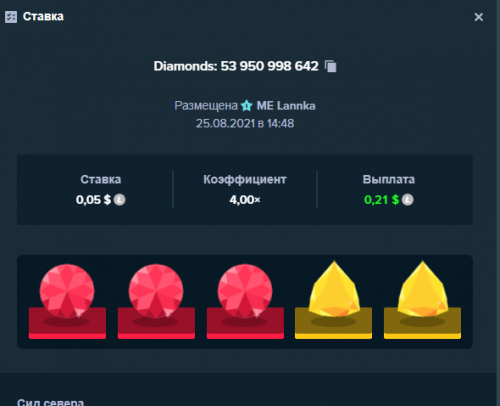Open the ME Lannka player profile

coord(286,106)
